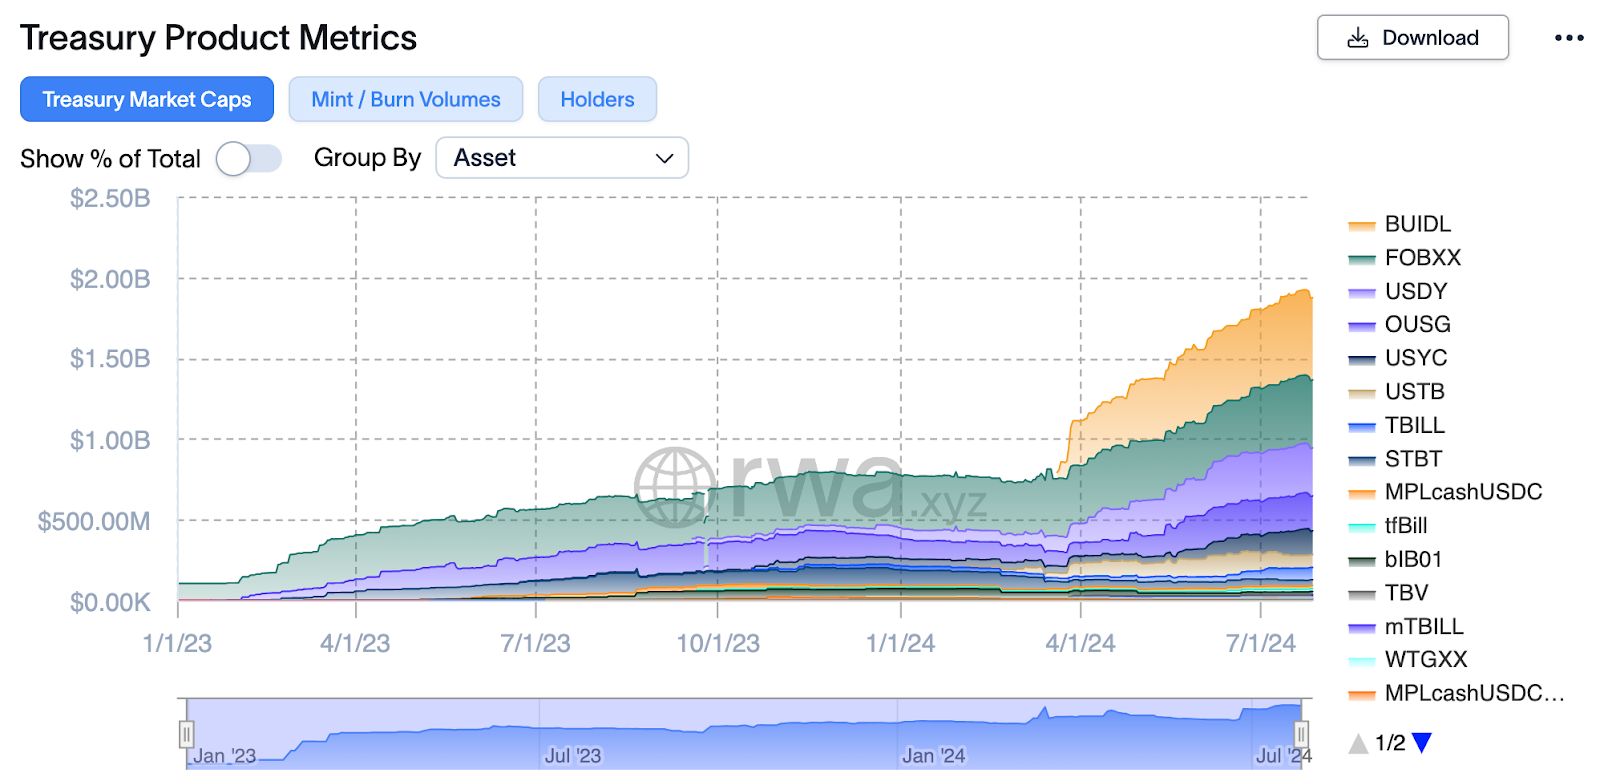The width and height of the screenshot is (1600, 773).
Task: Click the $1.00B y-axis label
Action: click(x=110, y=440)
